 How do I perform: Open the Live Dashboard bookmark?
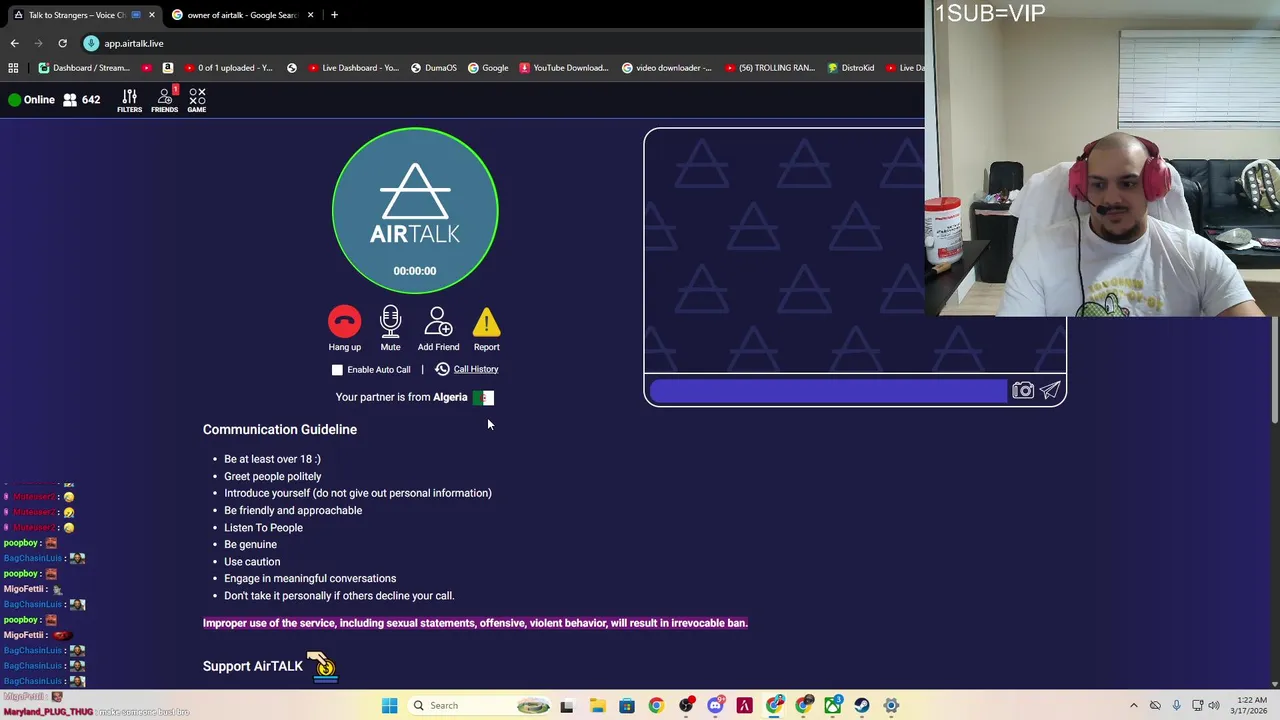point(354,68)
